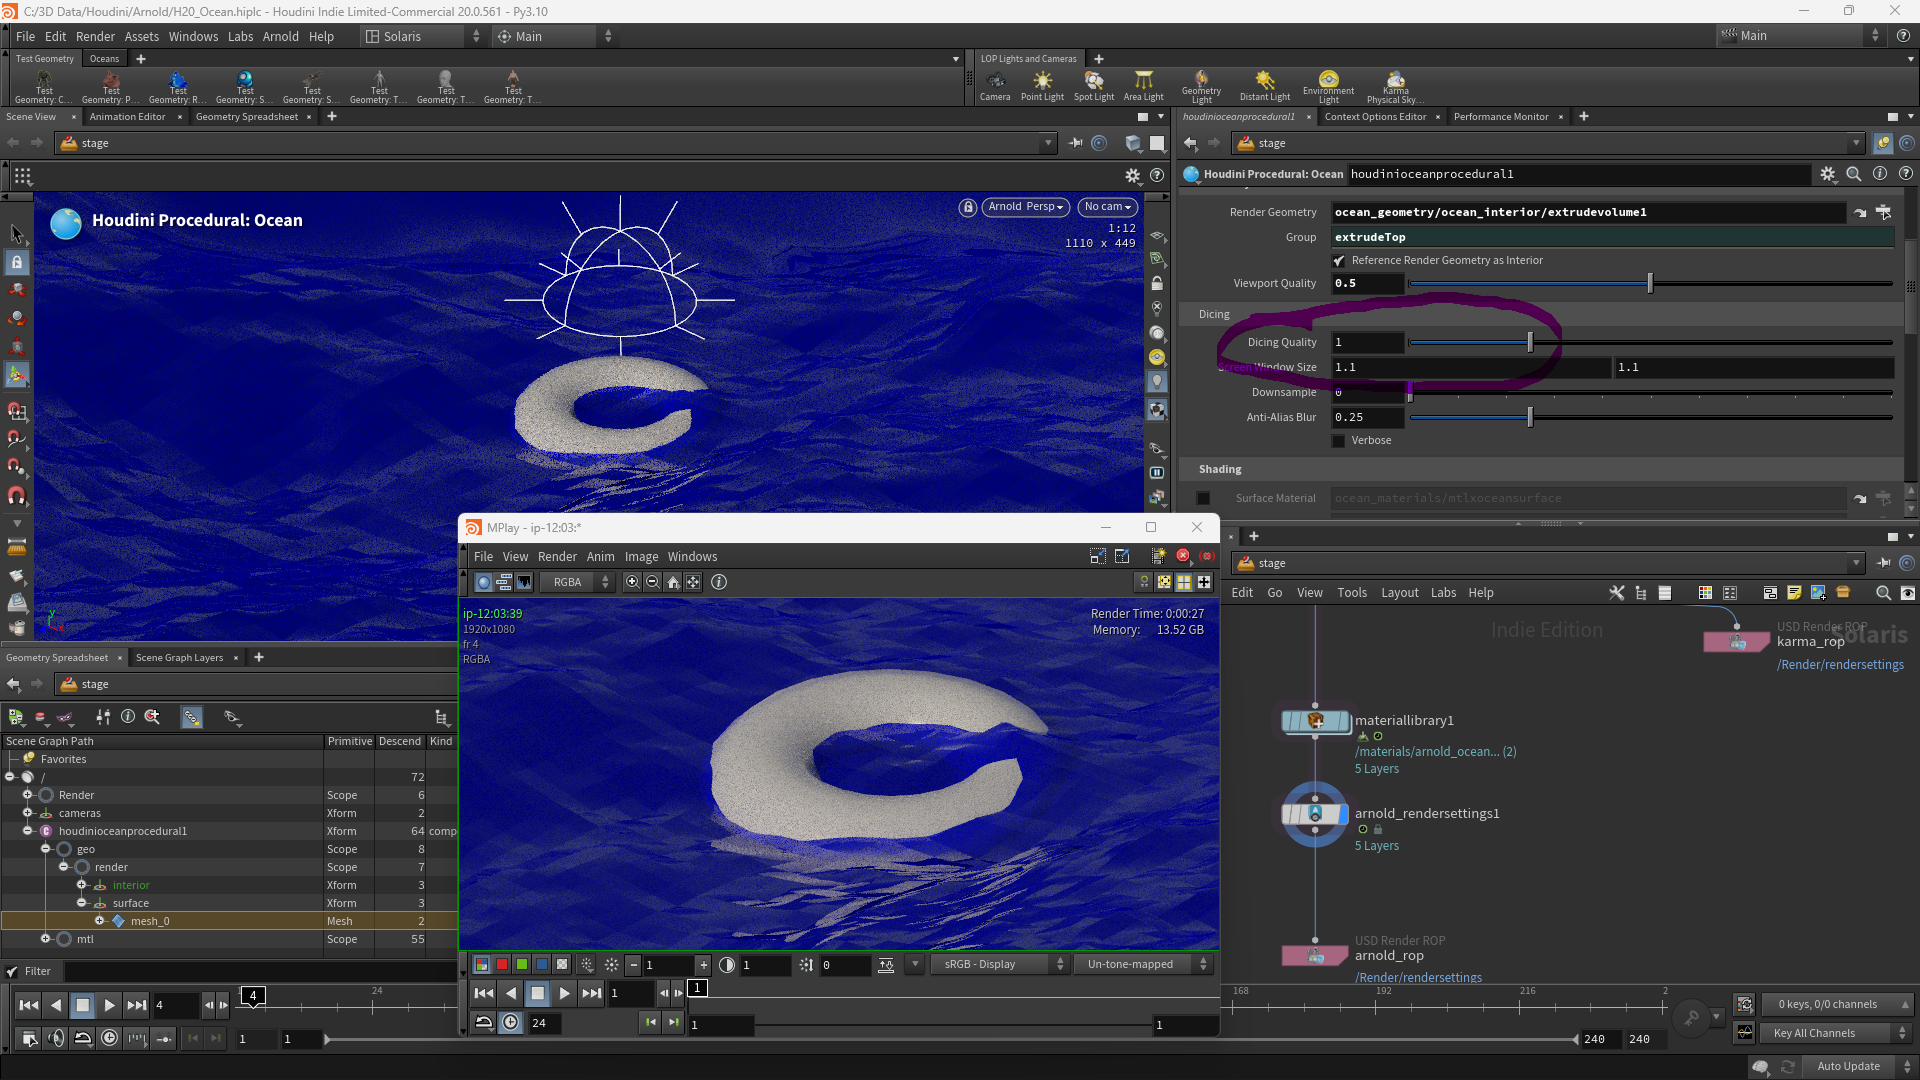Expand the cameras tree row
The height and width of the screenshot is (1080, 1920).
[x=28, y=813]
